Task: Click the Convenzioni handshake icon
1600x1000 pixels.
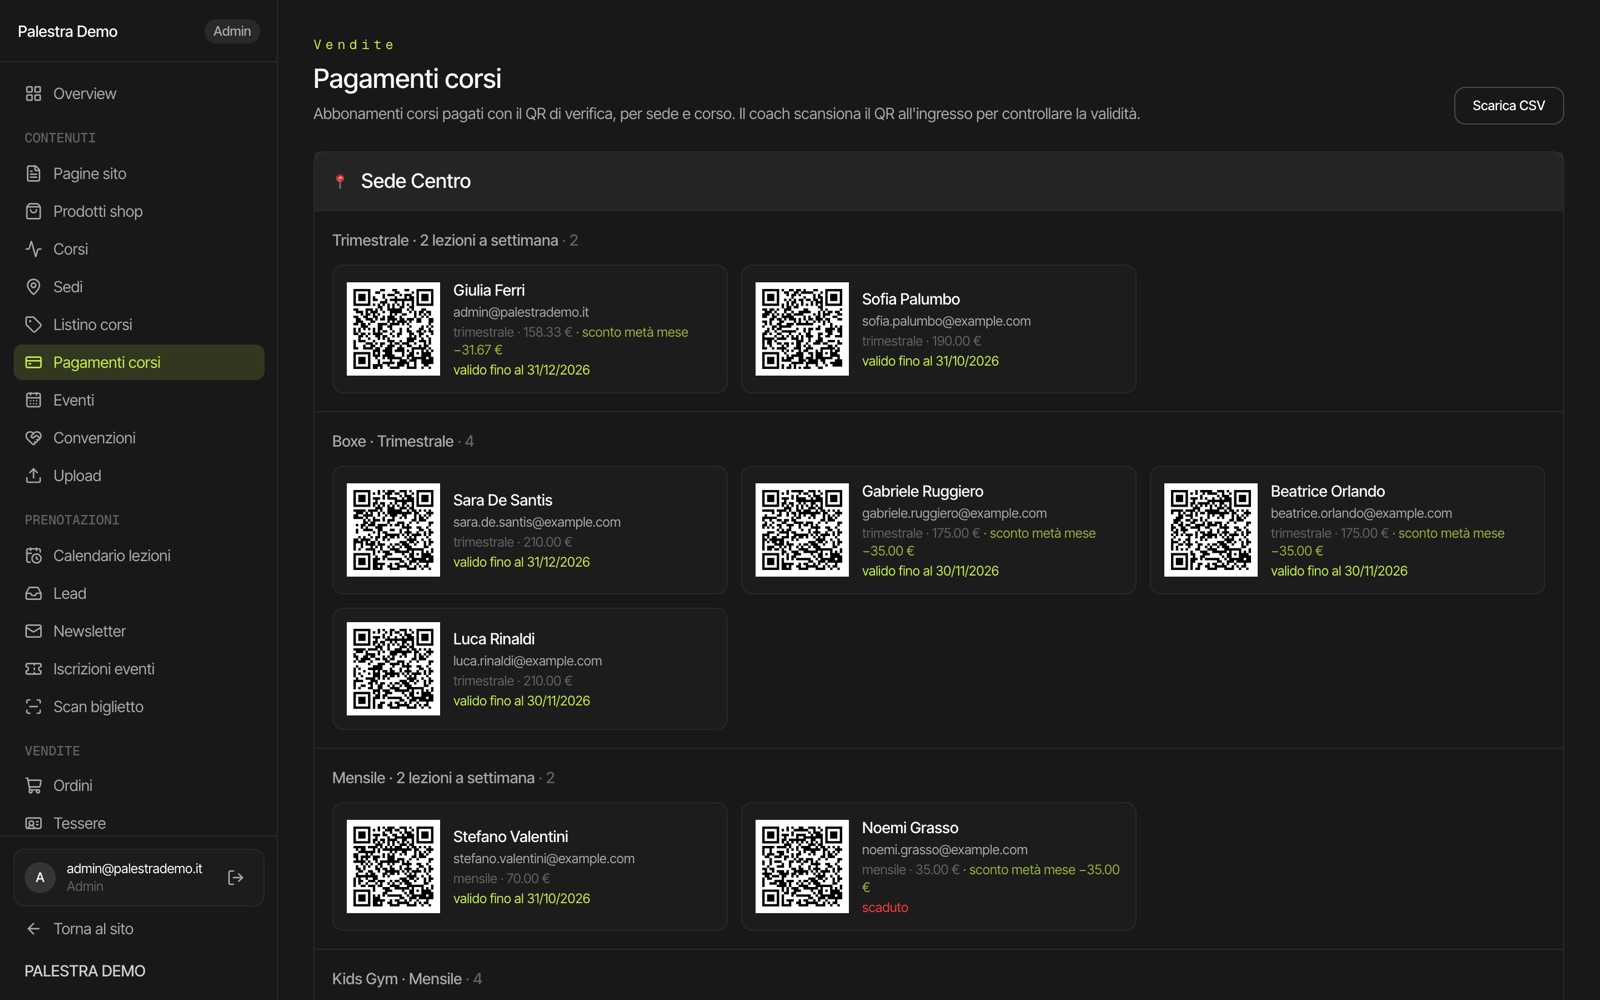Action: (33, 438)
